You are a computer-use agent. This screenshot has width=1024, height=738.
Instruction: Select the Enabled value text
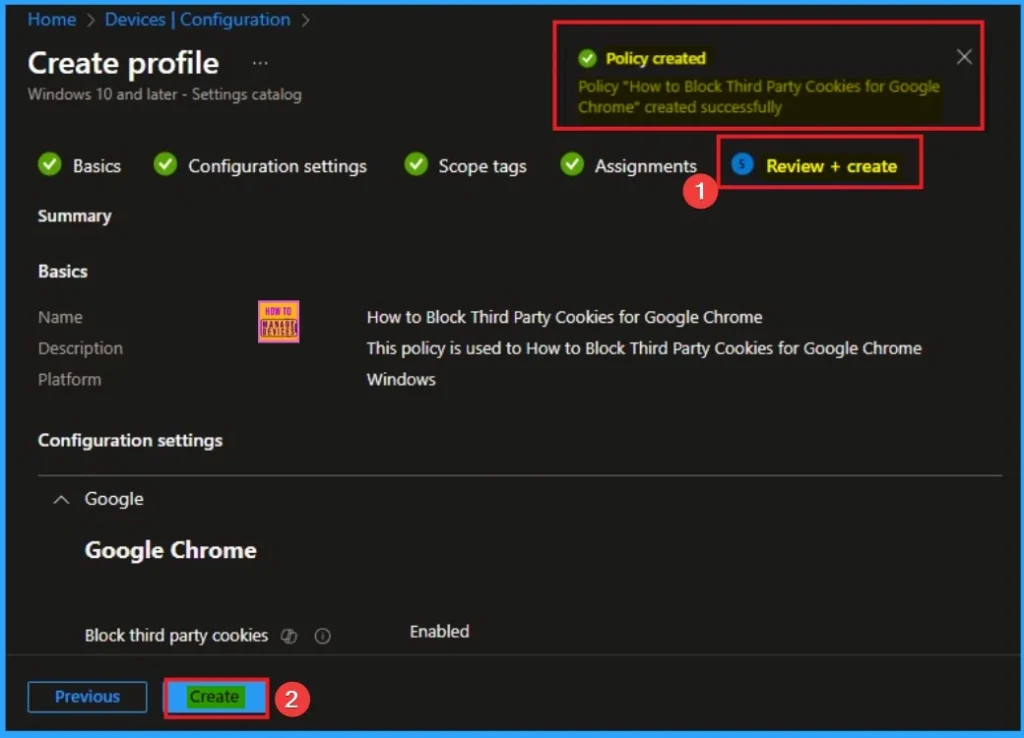[x=439, y=632]
